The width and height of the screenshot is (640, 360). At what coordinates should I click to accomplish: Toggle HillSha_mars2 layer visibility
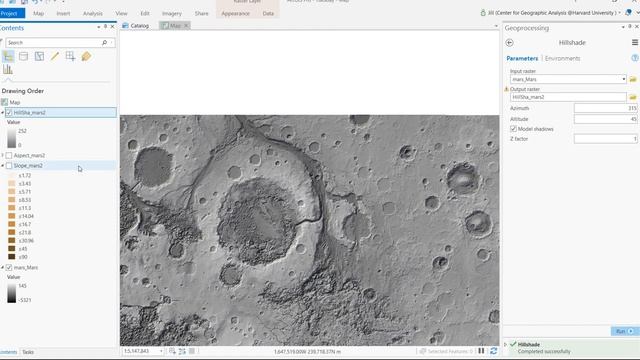coord(9,113)
